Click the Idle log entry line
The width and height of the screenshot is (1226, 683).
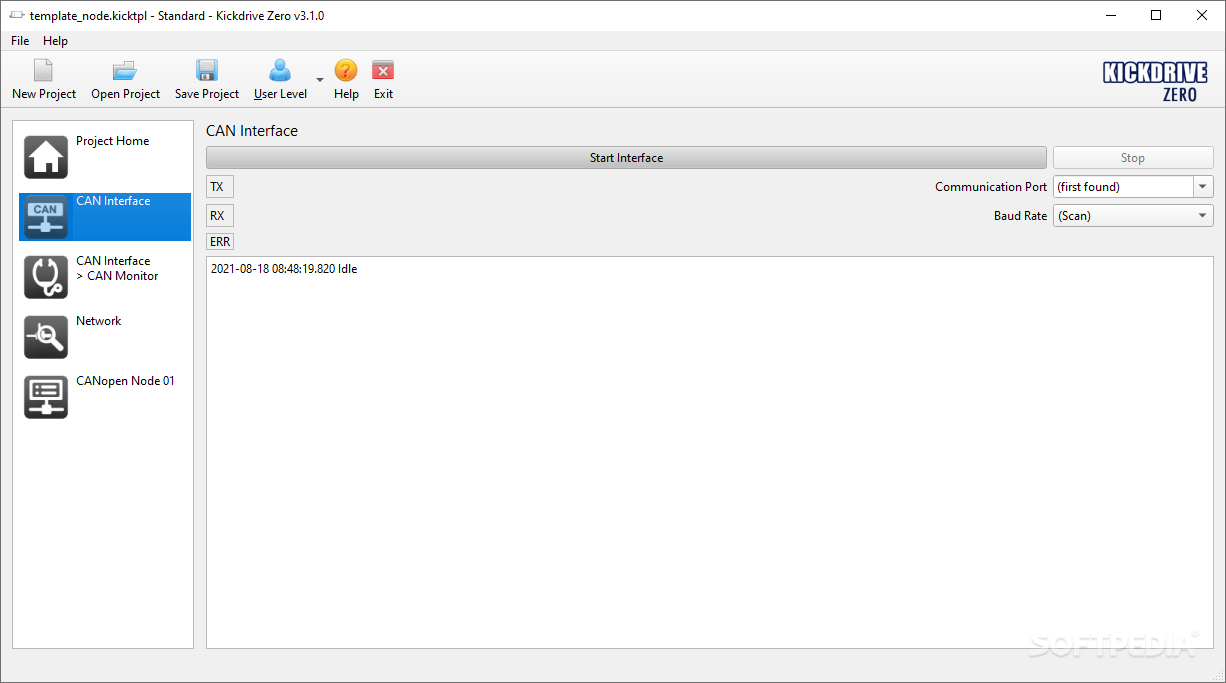(x=284, y=269)
